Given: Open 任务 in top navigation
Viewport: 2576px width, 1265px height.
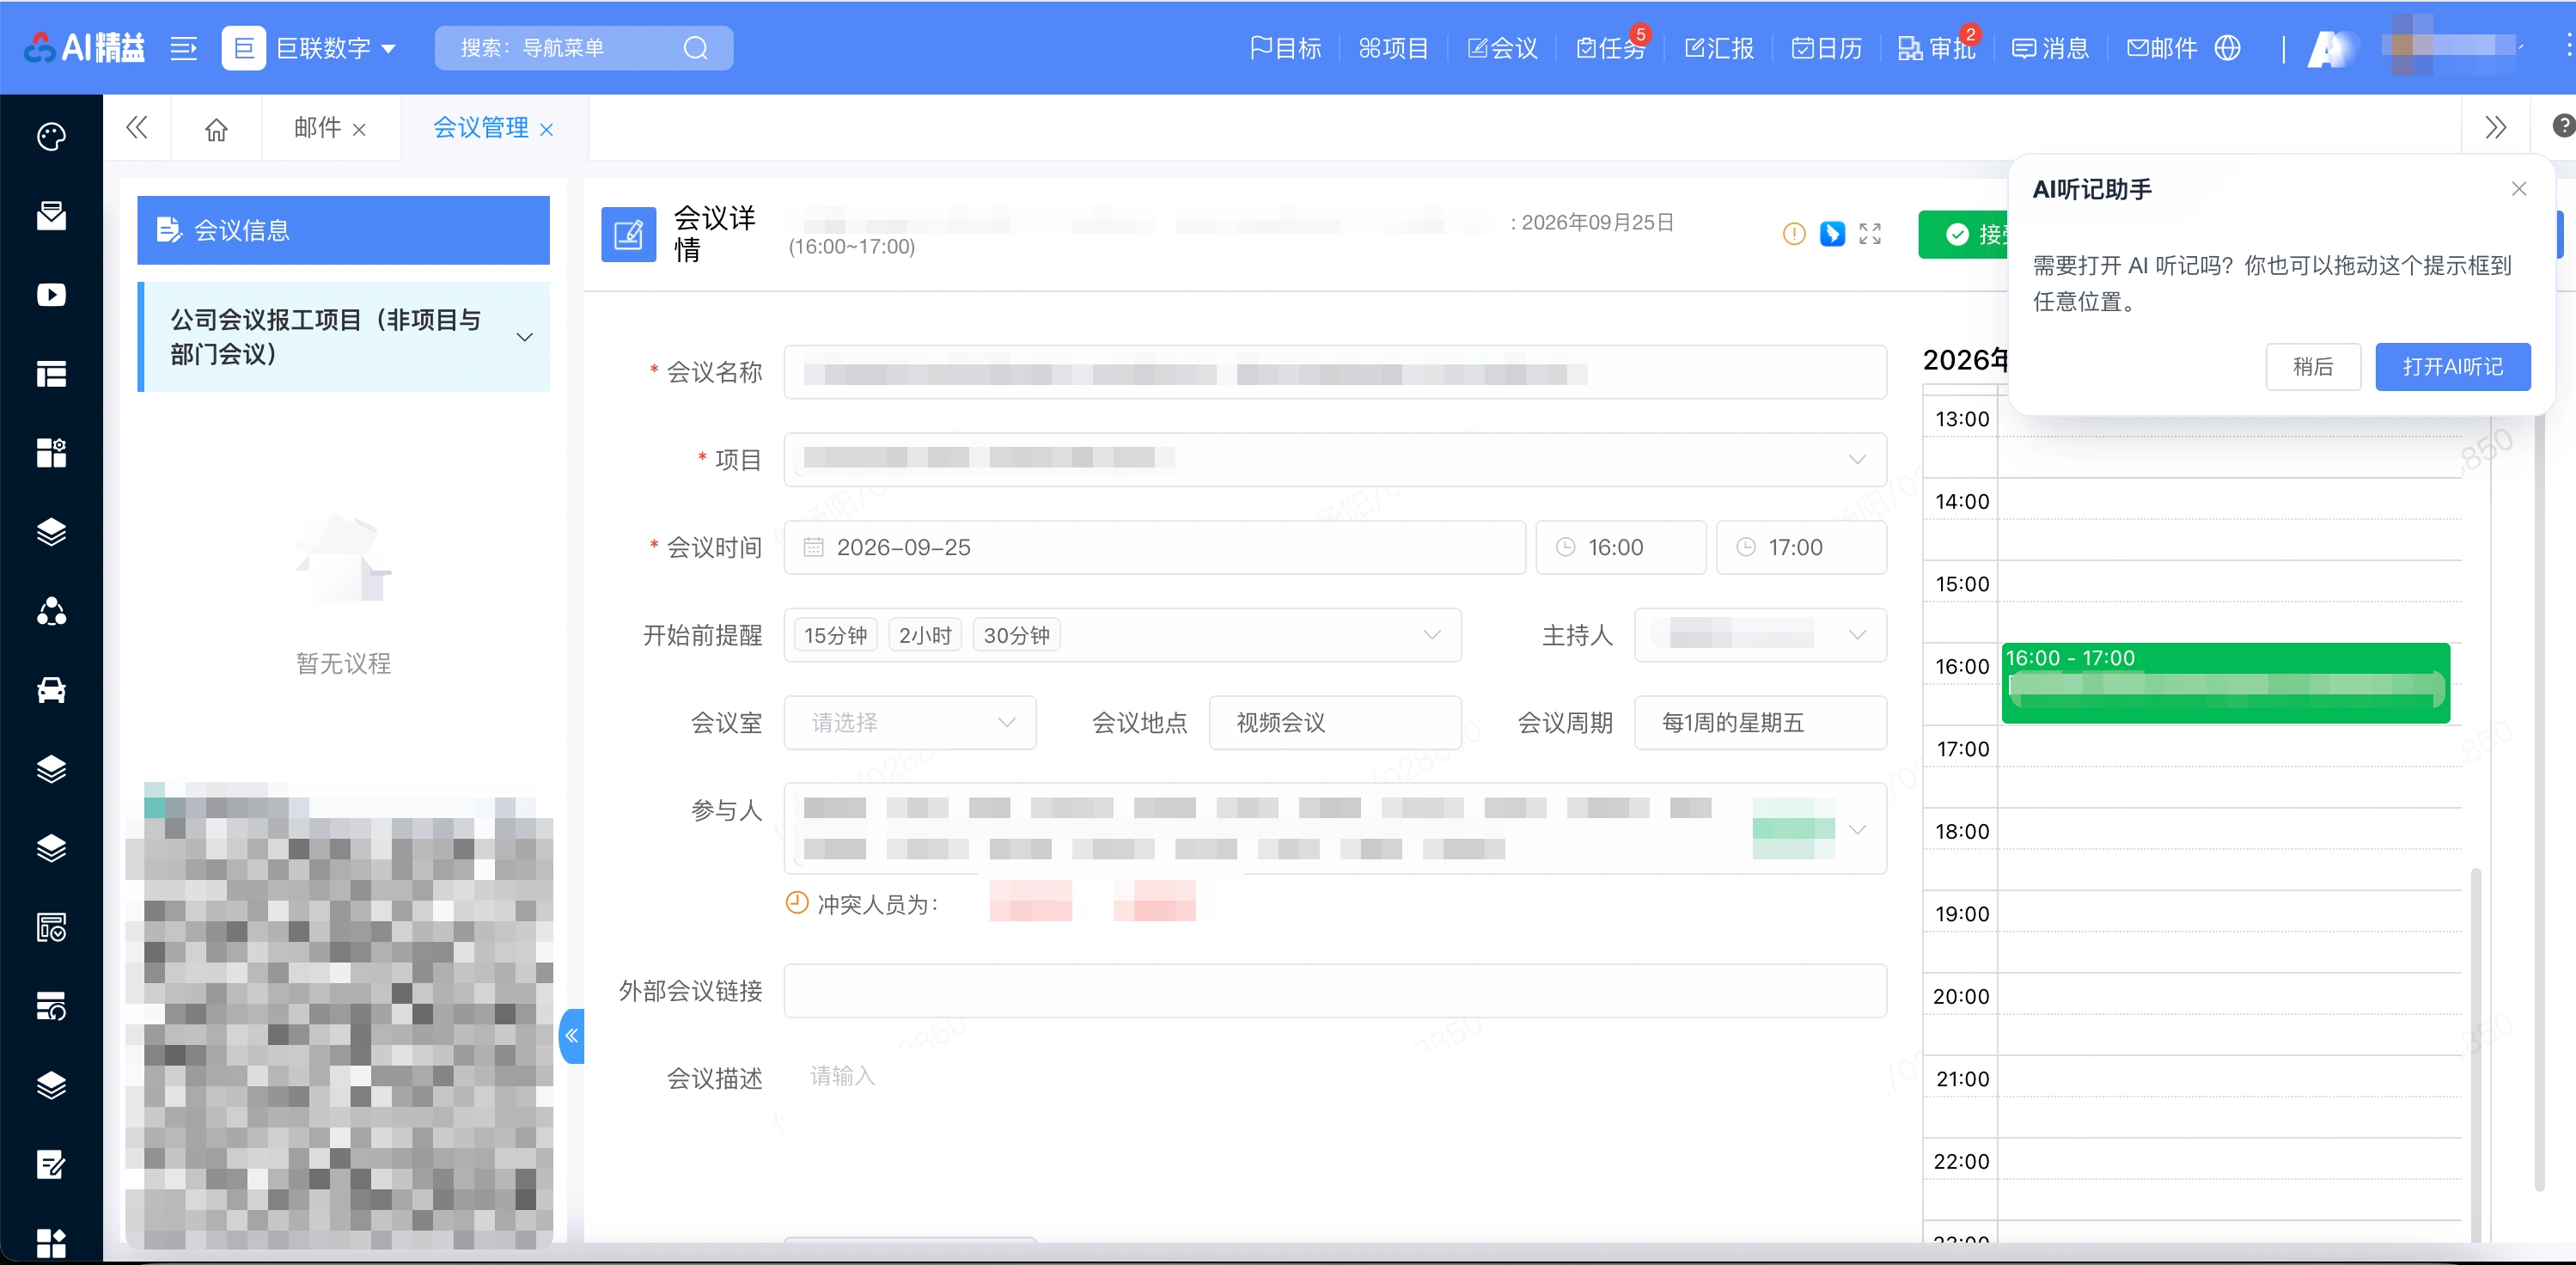Looking at the screenshot, I should [x=1610, y=48].
